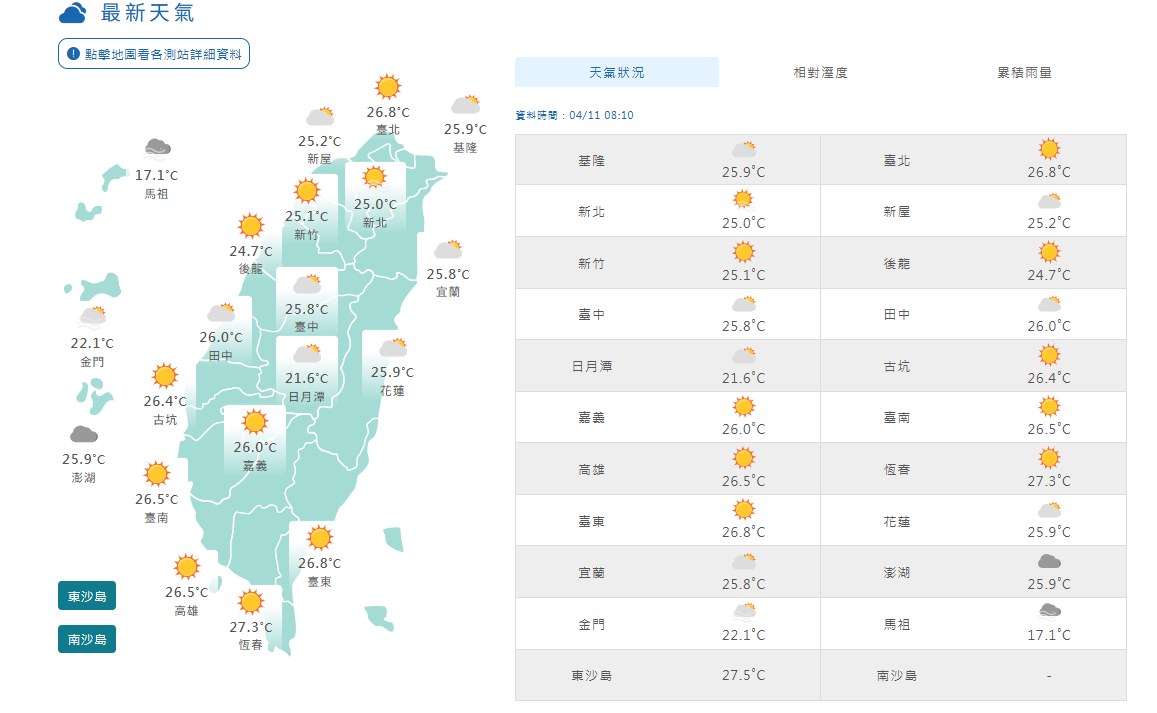Click the sun icon for 恆春 on map
The width and height of the screenshot is (1157, 713).
[x=251, y=602]
